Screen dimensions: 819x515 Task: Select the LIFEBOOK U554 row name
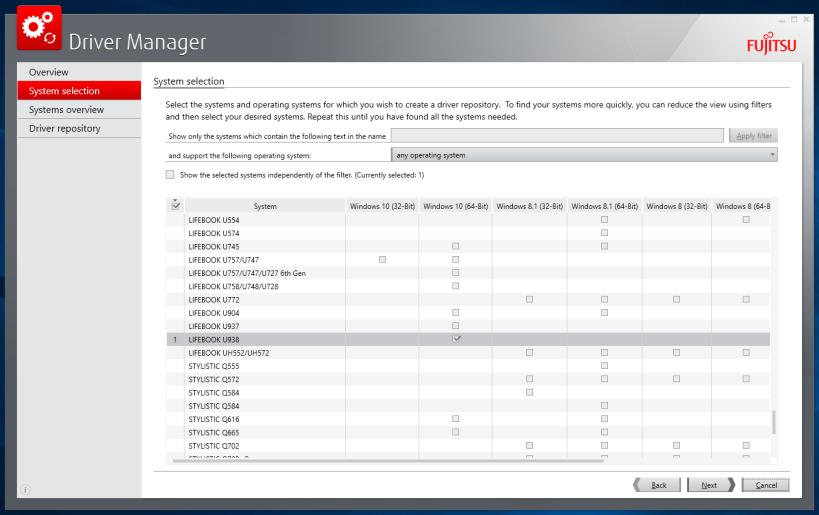214,220
